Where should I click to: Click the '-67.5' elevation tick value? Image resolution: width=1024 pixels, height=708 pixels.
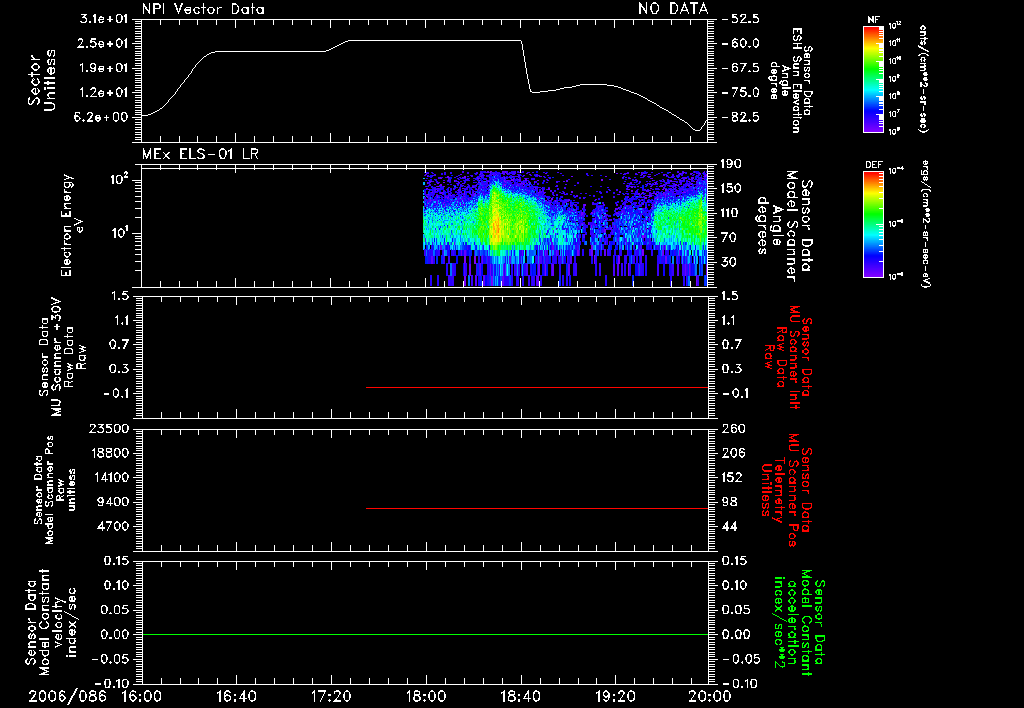[x=741, y=68]
